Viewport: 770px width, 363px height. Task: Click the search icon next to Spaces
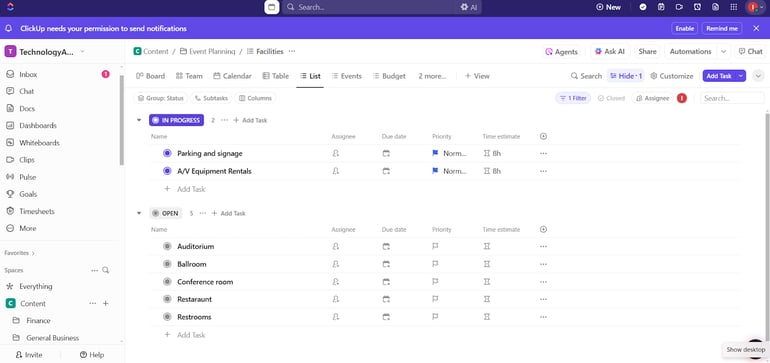click(x=106, y=270)
